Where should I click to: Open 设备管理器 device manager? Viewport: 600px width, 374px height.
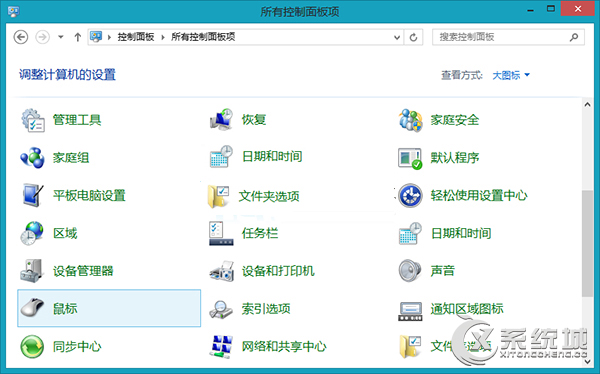[67, 271]
